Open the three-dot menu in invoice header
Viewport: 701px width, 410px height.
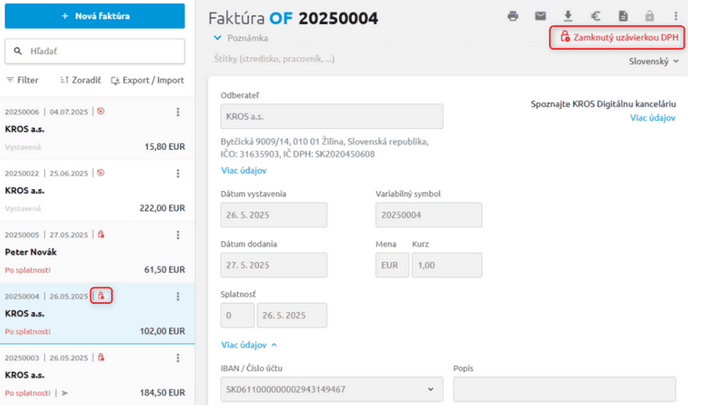(677, 16)
